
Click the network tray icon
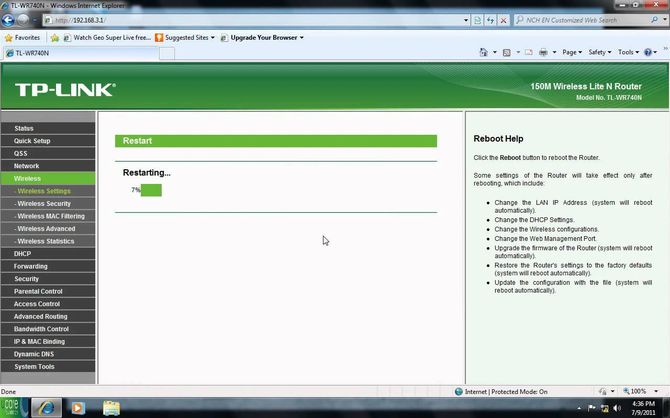[x=605, y=408]
